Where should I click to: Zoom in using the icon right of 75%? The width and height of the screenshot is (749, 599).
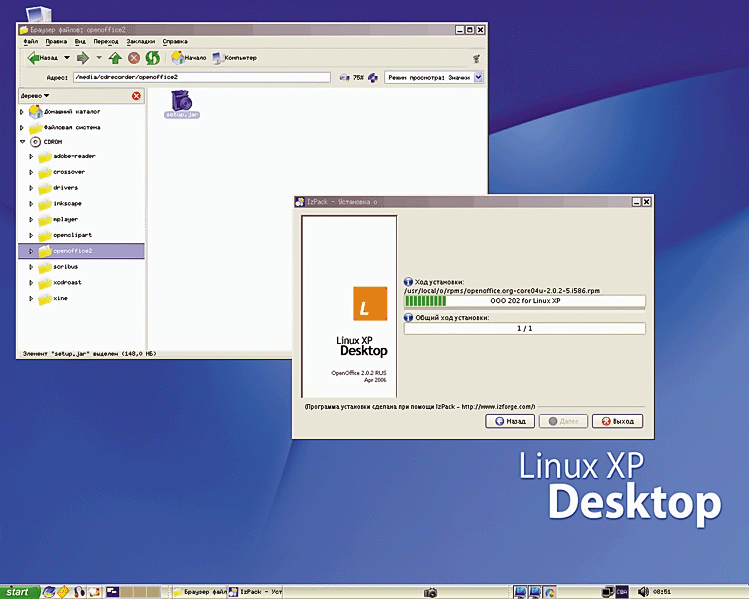[373, 77]
